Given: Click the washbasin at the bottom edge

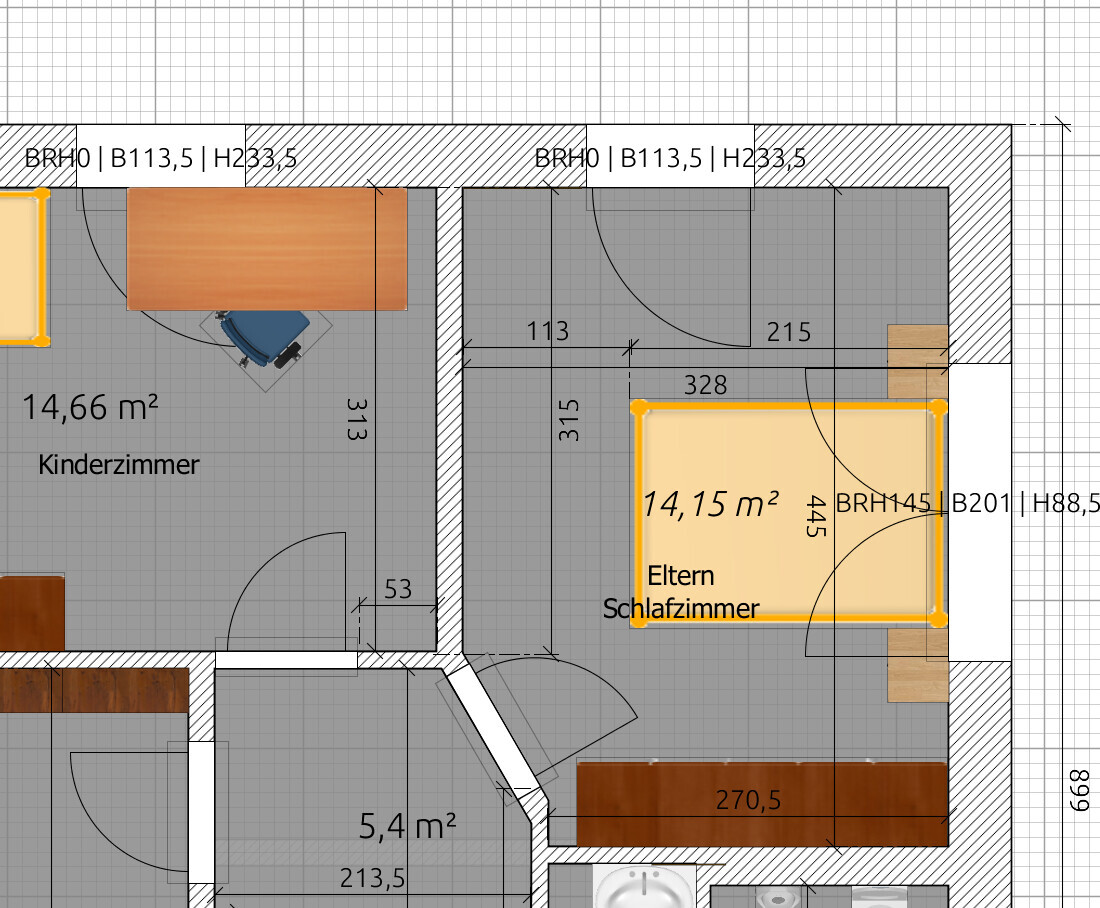Looking at the screenshot, I should (x=642, y=886).
